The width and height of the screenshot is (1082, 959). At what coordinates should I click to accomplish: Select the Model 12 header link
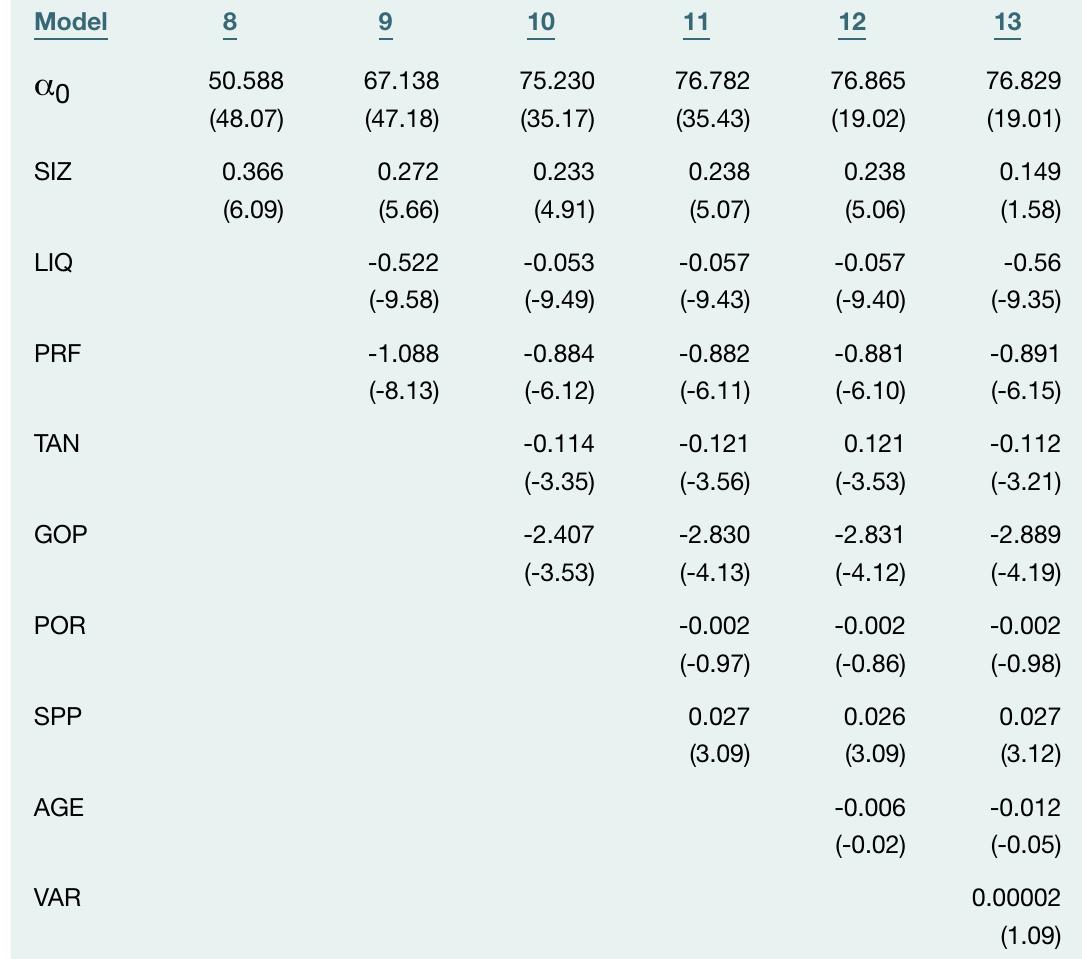point(852,23)
